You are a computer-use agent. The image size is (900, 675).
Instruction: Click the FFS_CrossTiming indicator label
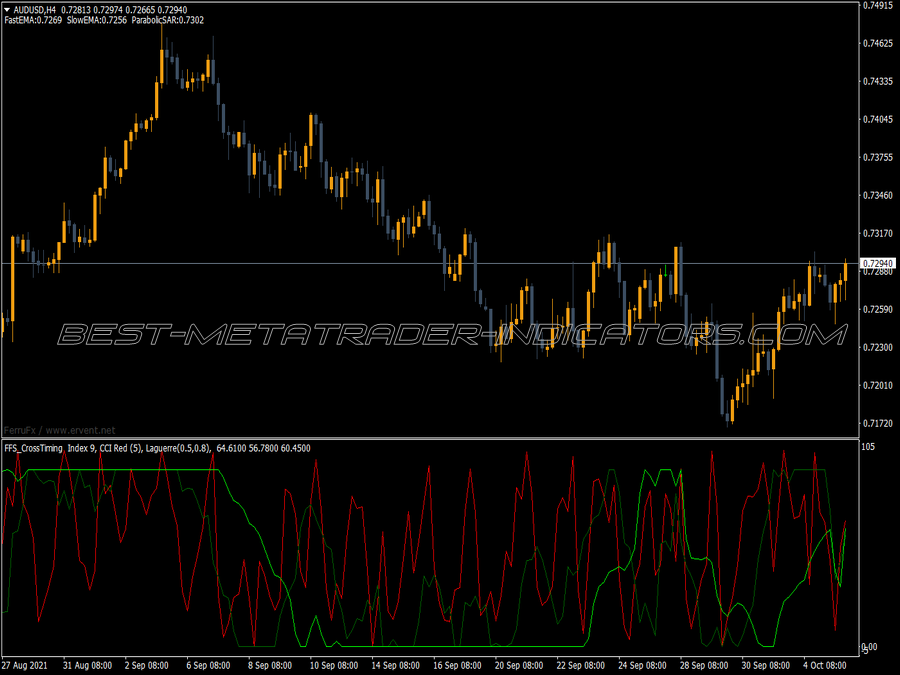click(x=33, y=448)
